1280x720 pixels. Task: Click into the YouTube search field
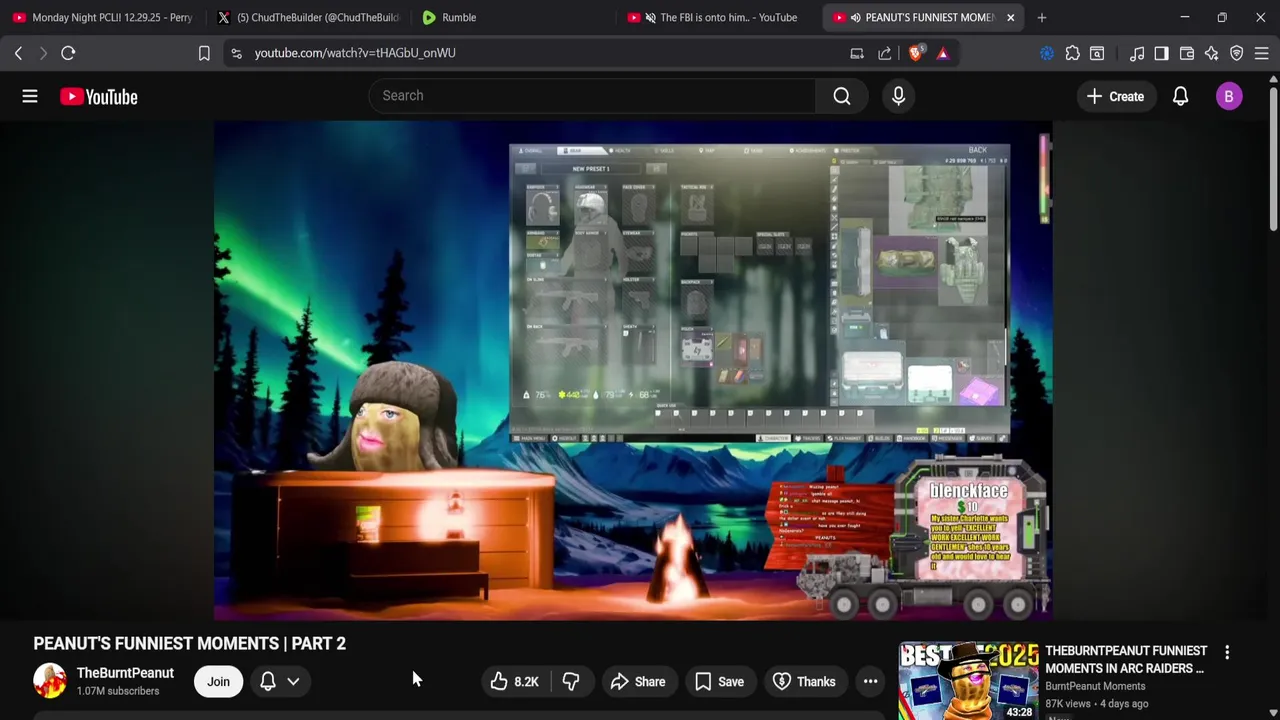coord(592,96)
